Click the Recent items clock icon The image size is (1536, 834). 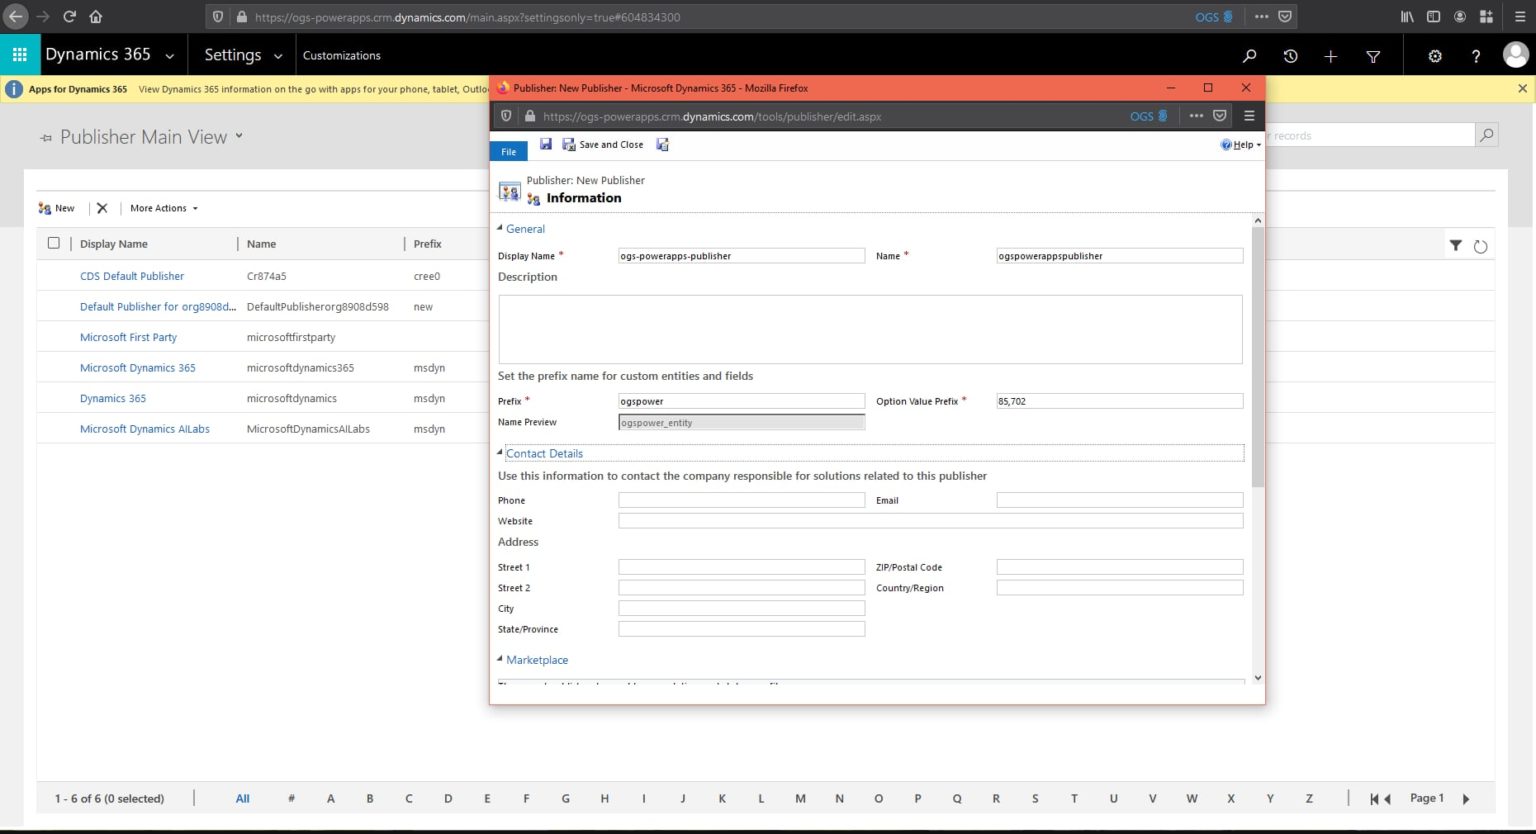pos(1290,56)
